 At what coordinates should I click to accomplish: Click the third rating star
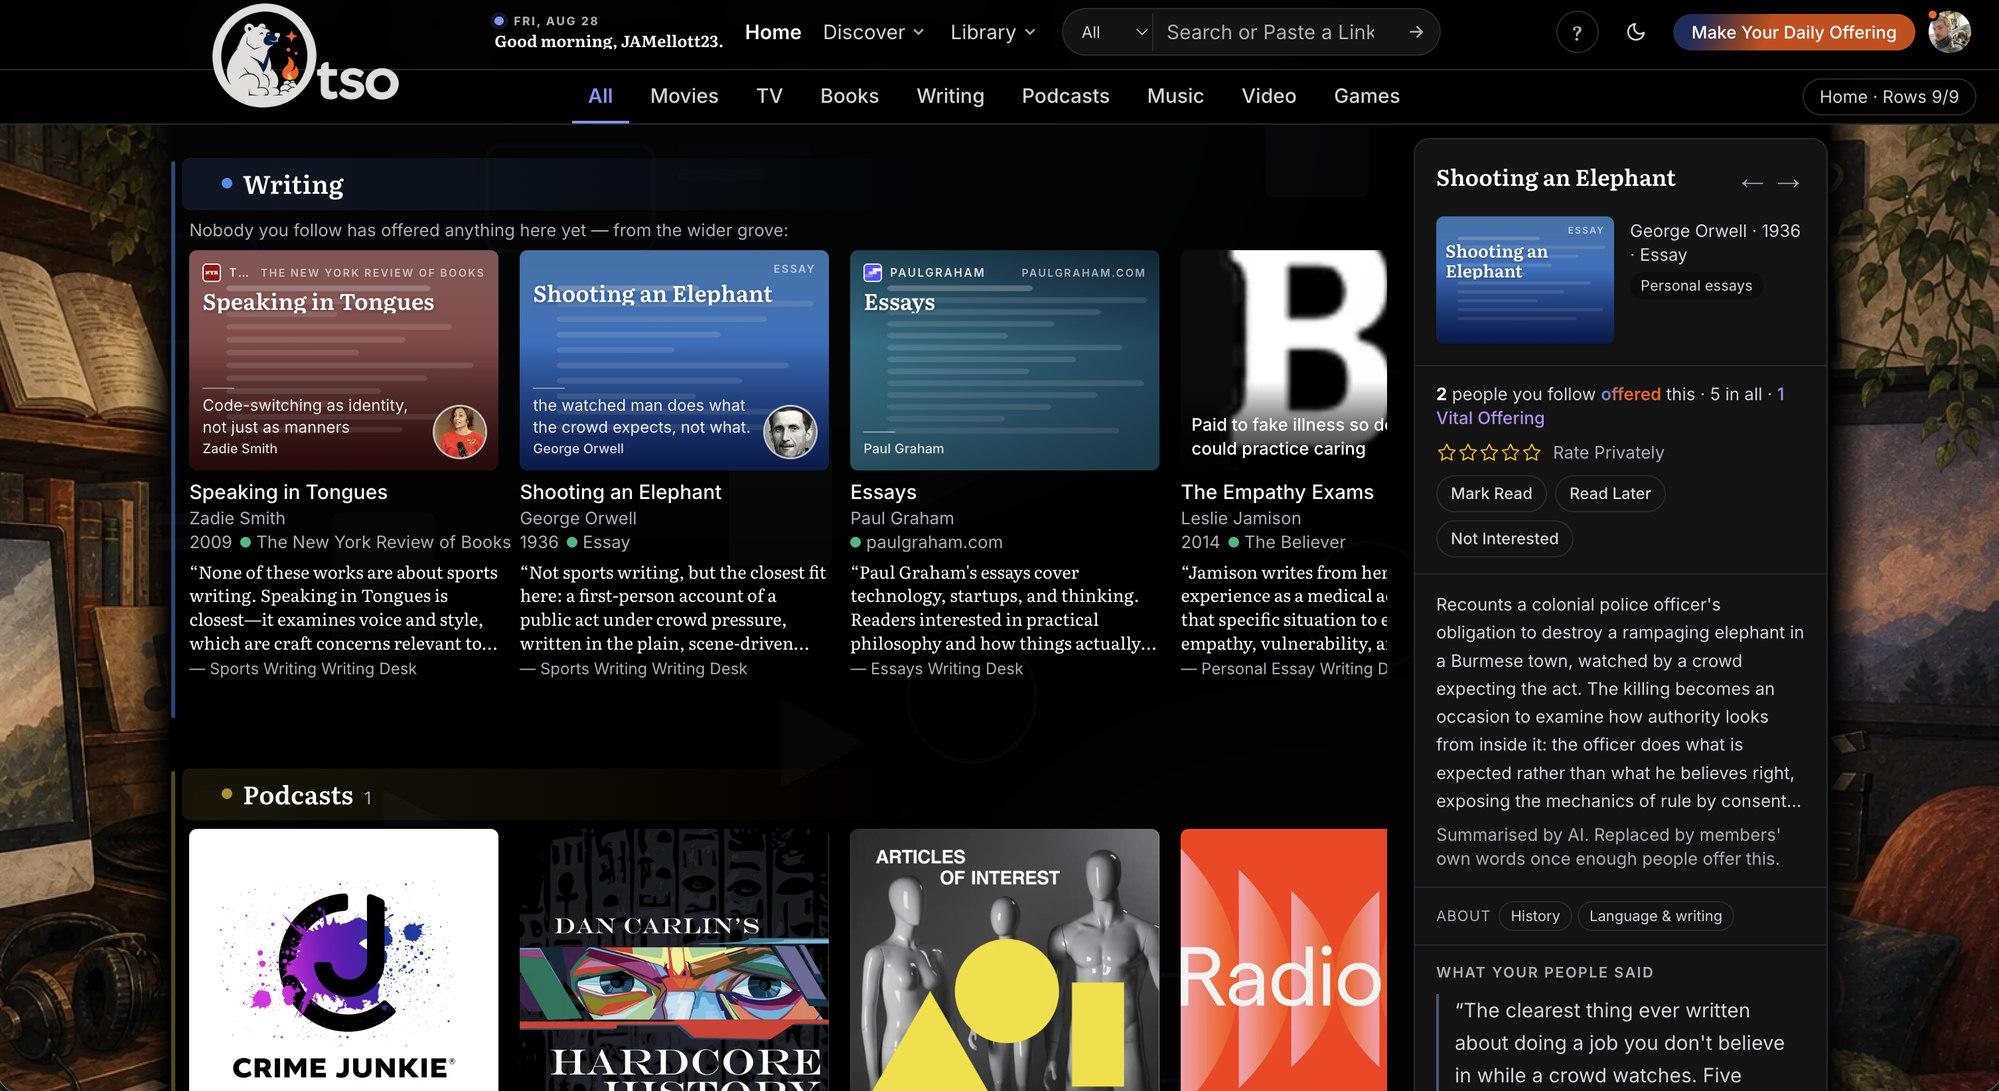click(x=1489, y=453)
